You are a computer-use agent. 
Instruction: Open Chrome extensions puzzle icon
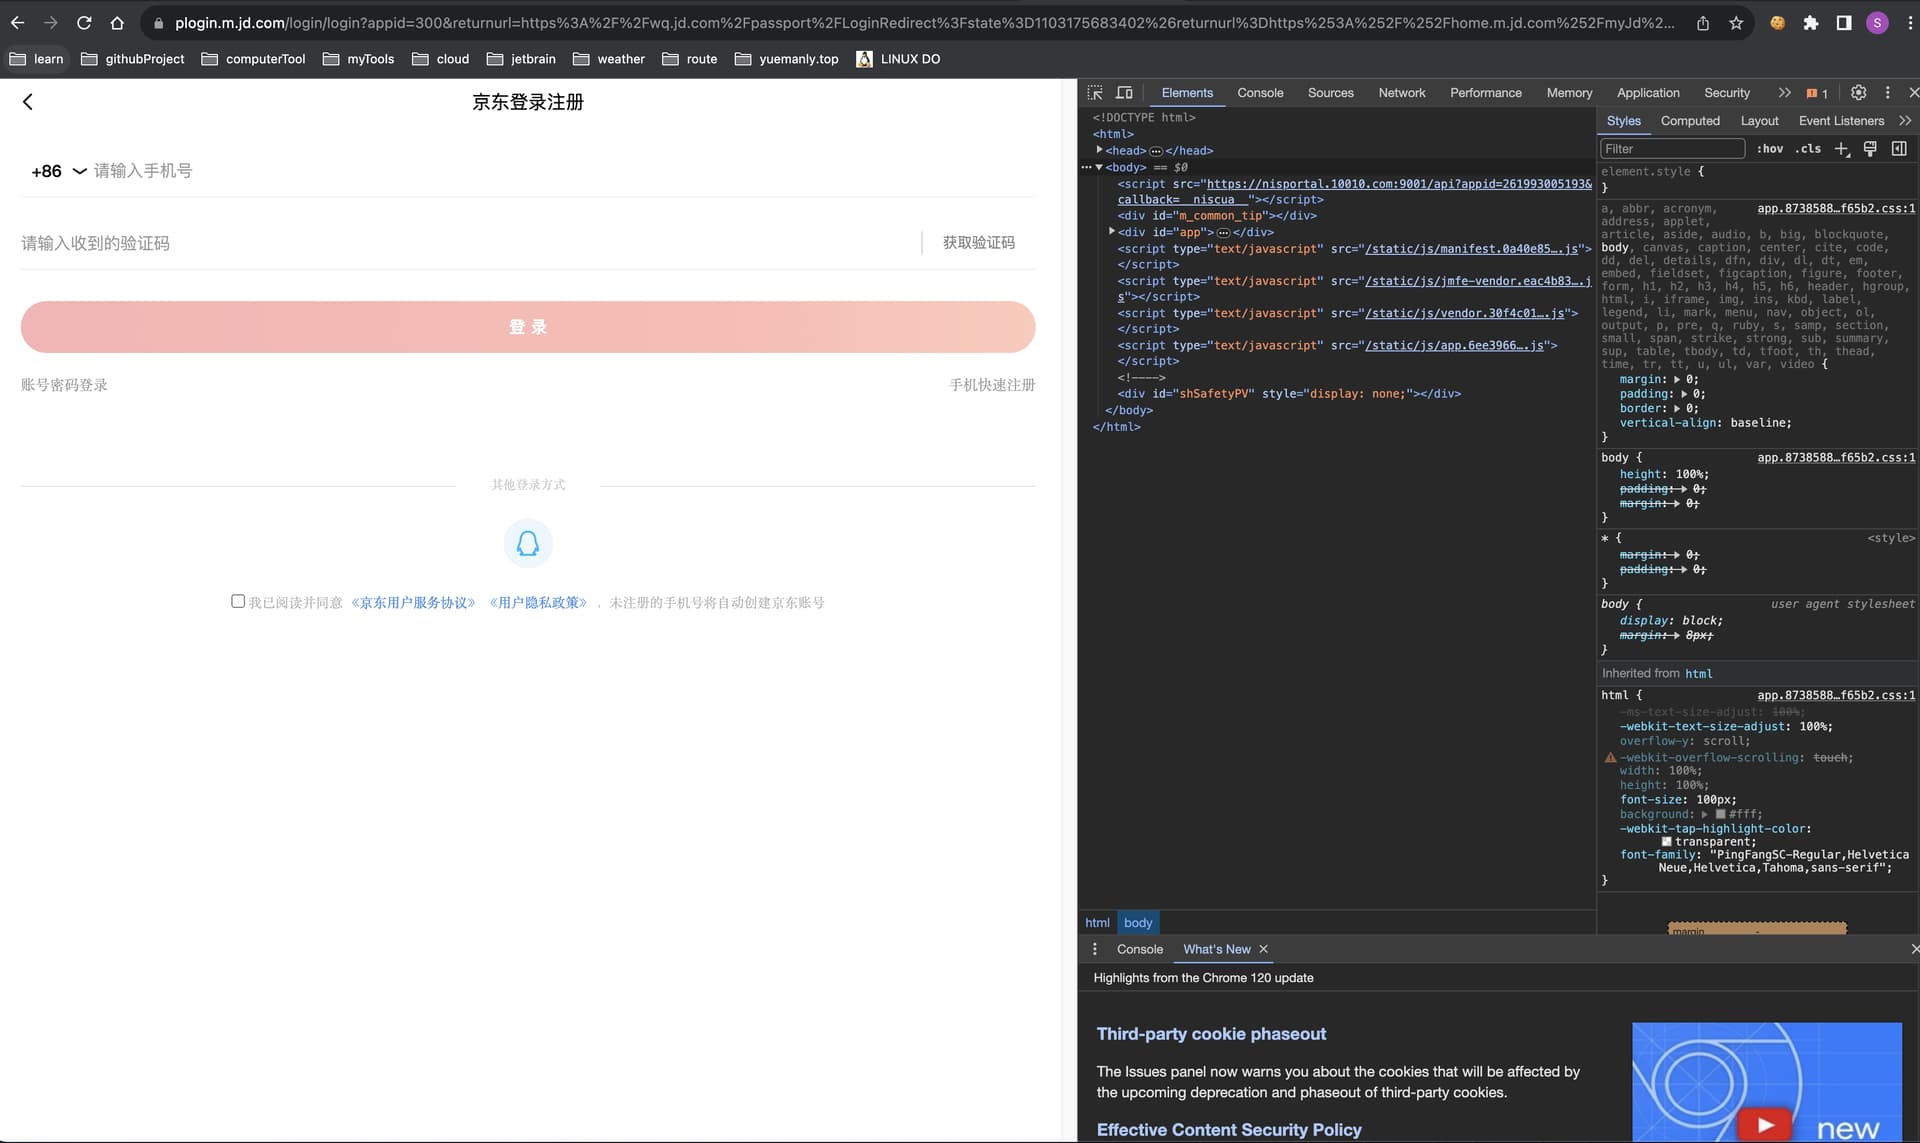[1810, 23]
